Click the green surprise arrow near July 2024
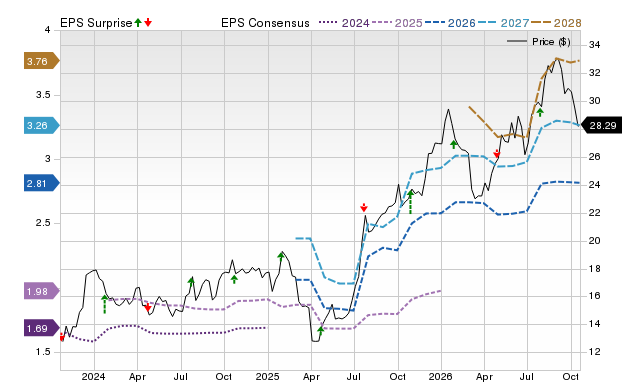Screen dimensions: 640x382 [191, 282]
